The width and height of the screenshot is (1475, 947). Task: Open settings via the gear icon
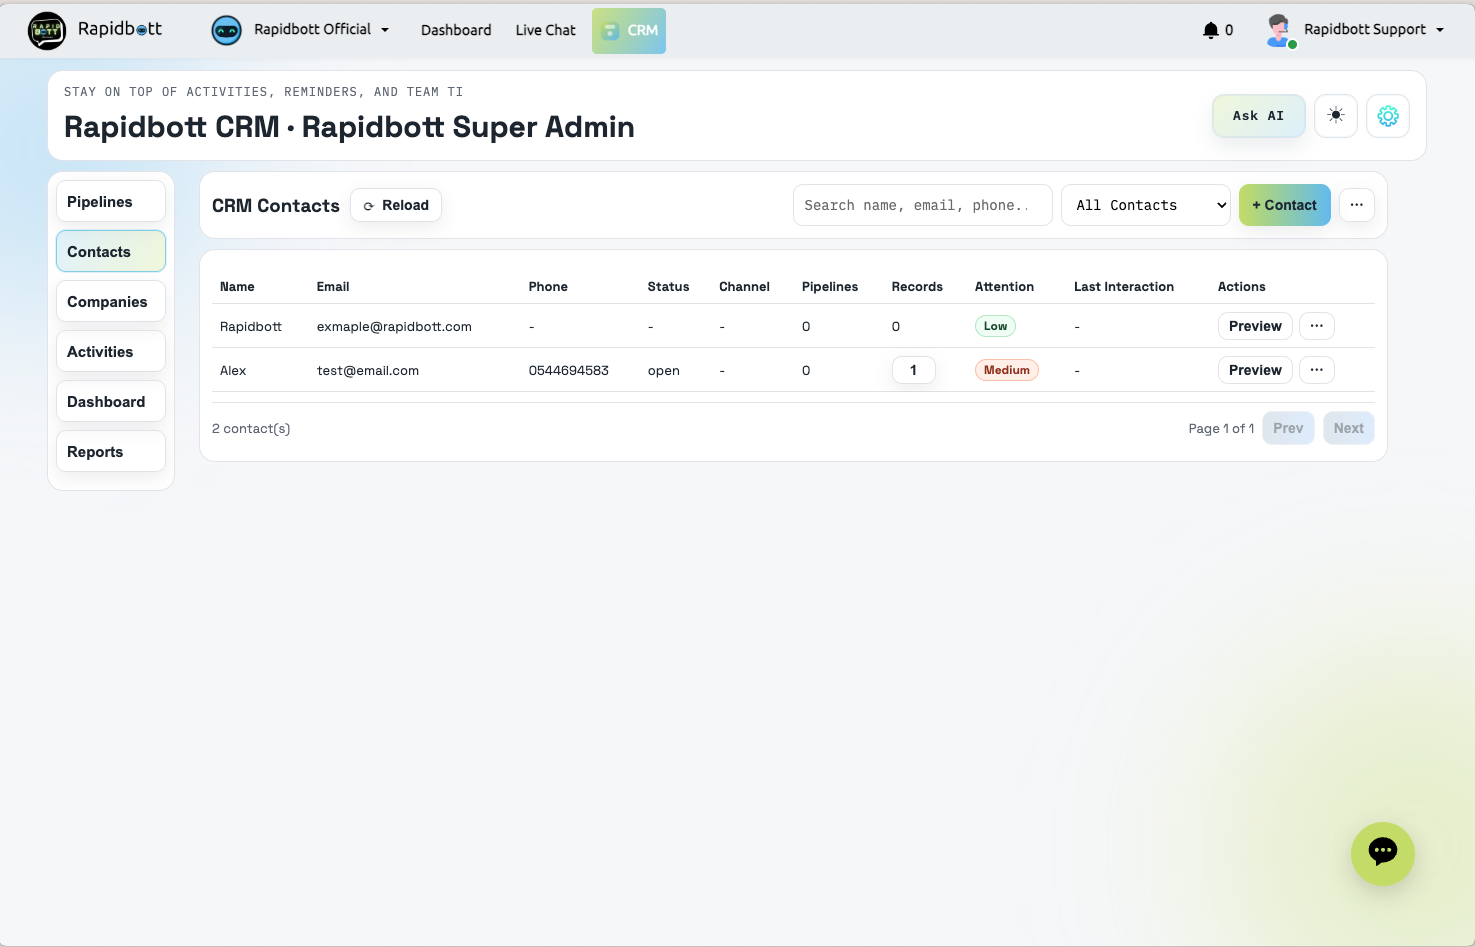click(x=1387, y=116)
